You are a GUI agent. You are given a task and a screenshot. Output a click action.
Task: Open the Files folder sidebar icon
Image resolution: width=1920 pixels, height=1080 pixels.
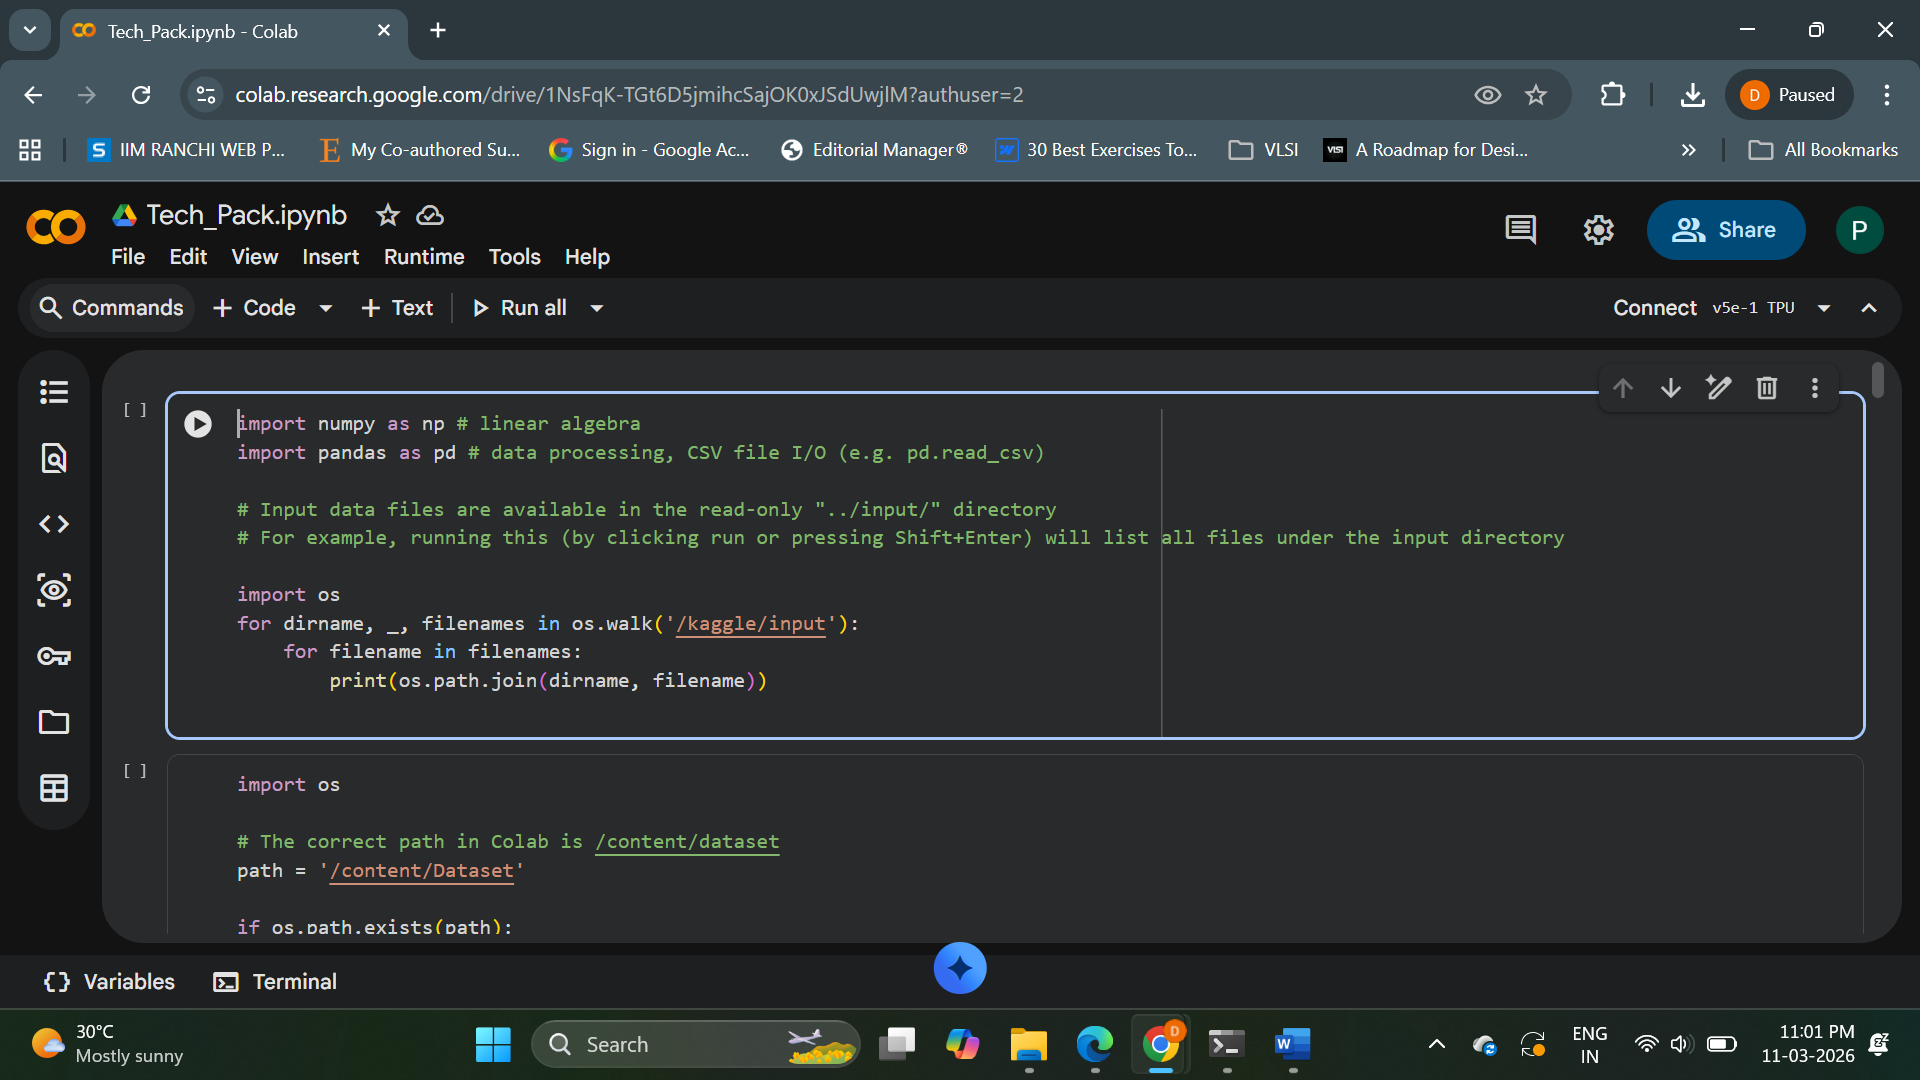[x=54, y=722]
